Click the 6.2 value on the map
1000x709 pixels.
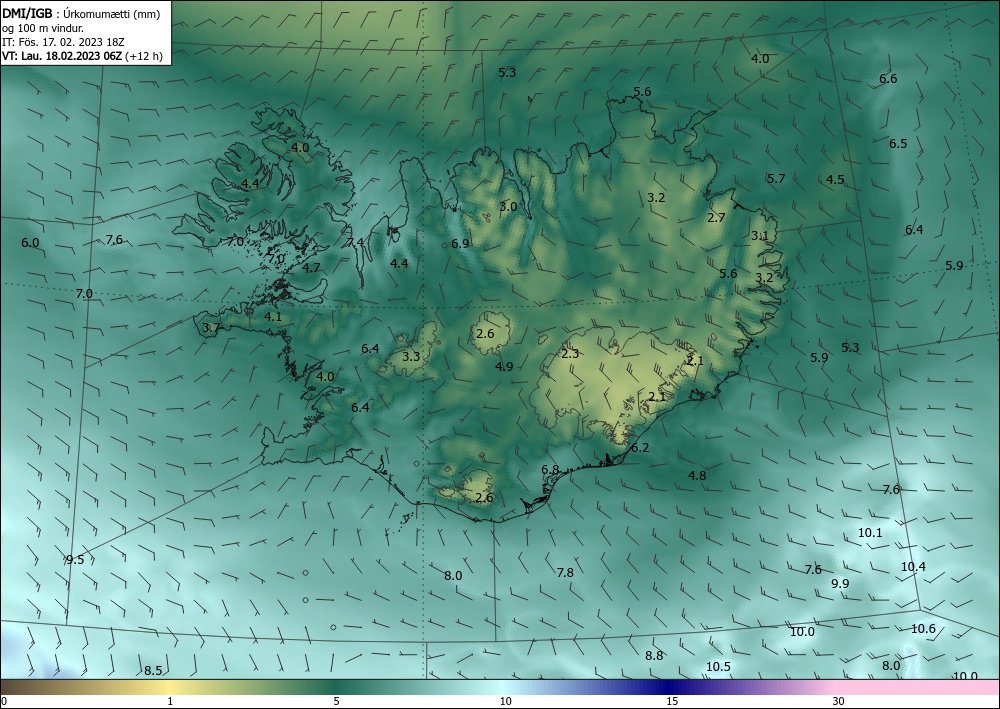pyautogui.click(x=640, y=448)
